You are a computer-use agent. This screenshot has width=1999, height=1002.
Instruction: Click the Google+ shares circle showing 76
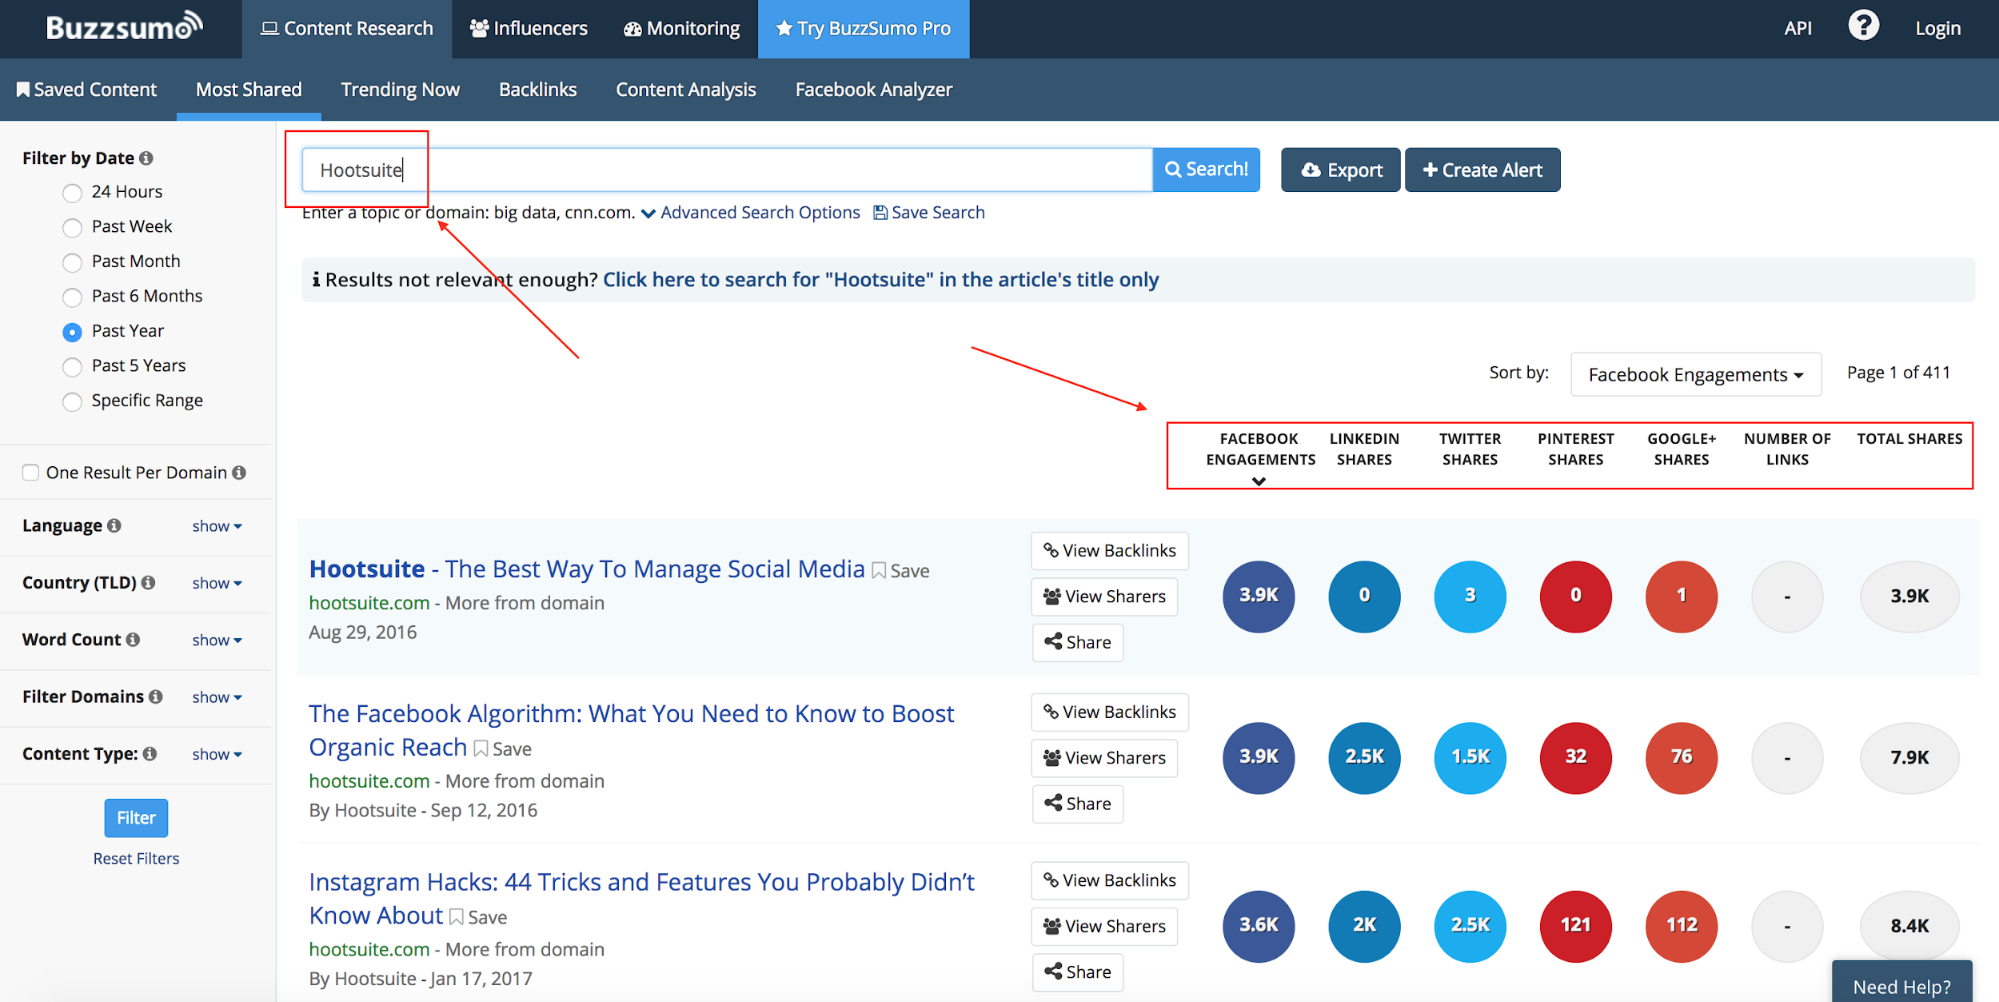point(1682,758)
